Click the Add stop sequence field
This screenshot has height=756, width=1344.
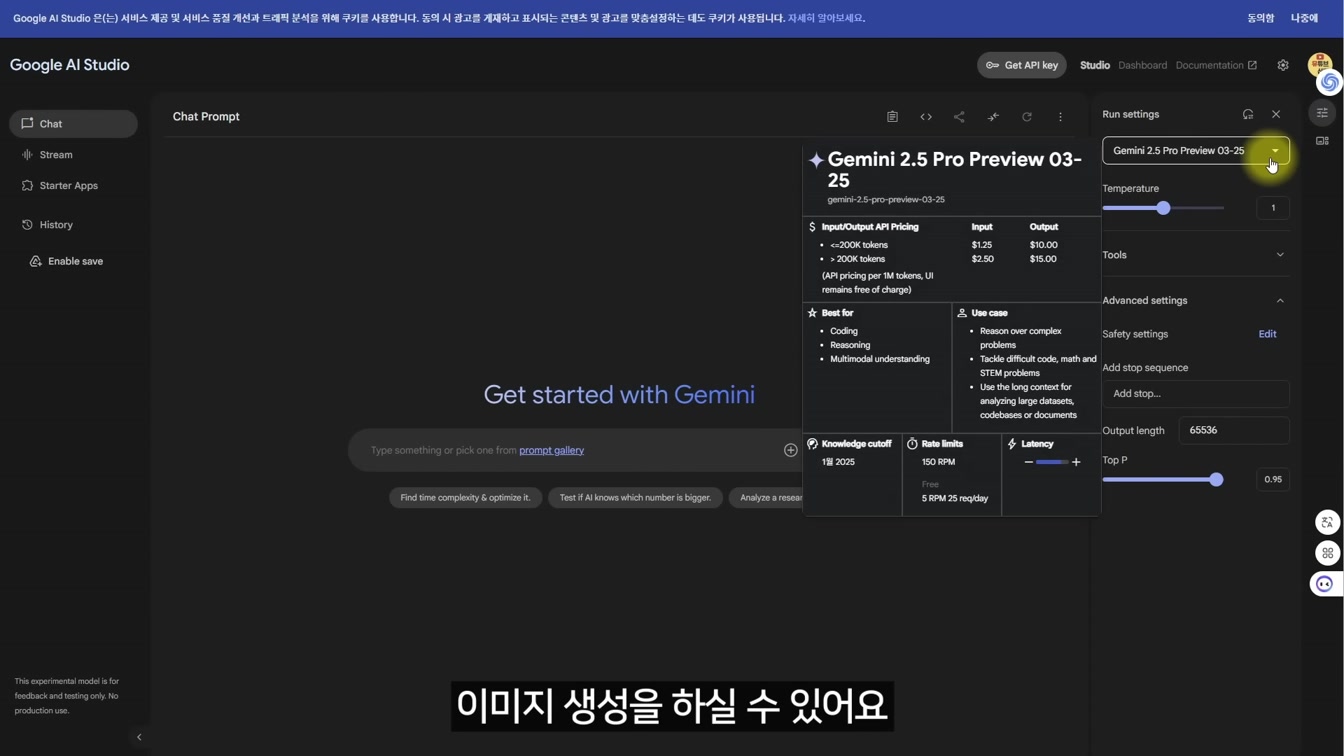tap(1196, 394)
